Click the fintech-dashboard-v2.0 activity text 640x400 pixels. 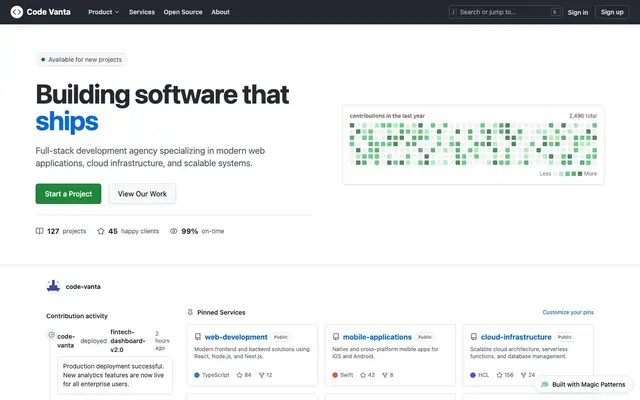pos(127,341)
